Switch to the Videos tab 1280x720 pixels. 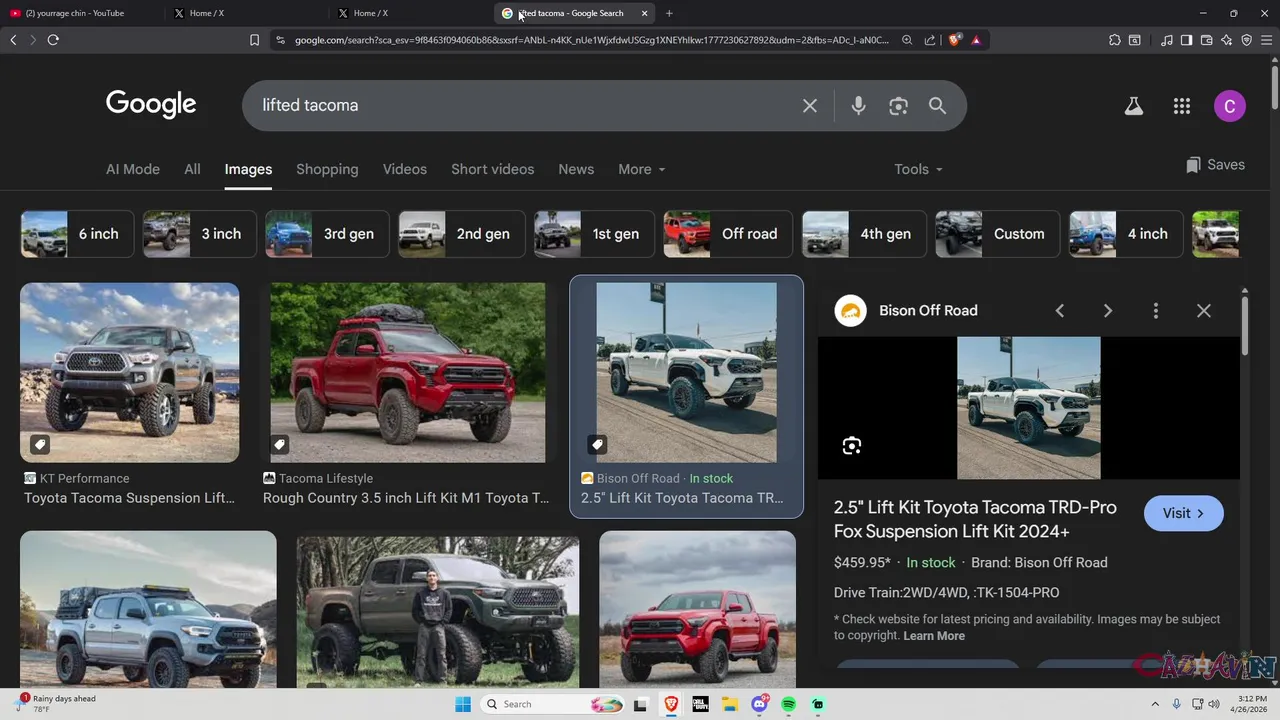tap(405, 170)
